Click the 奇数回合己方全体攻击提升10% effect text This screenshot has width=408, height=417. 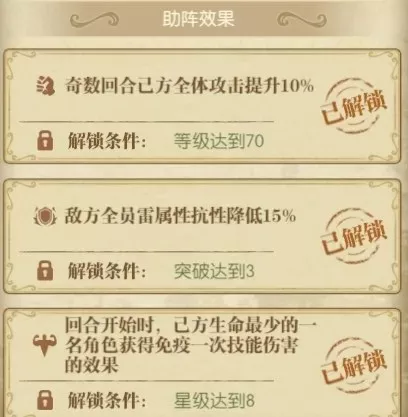[x=189, y=86]
